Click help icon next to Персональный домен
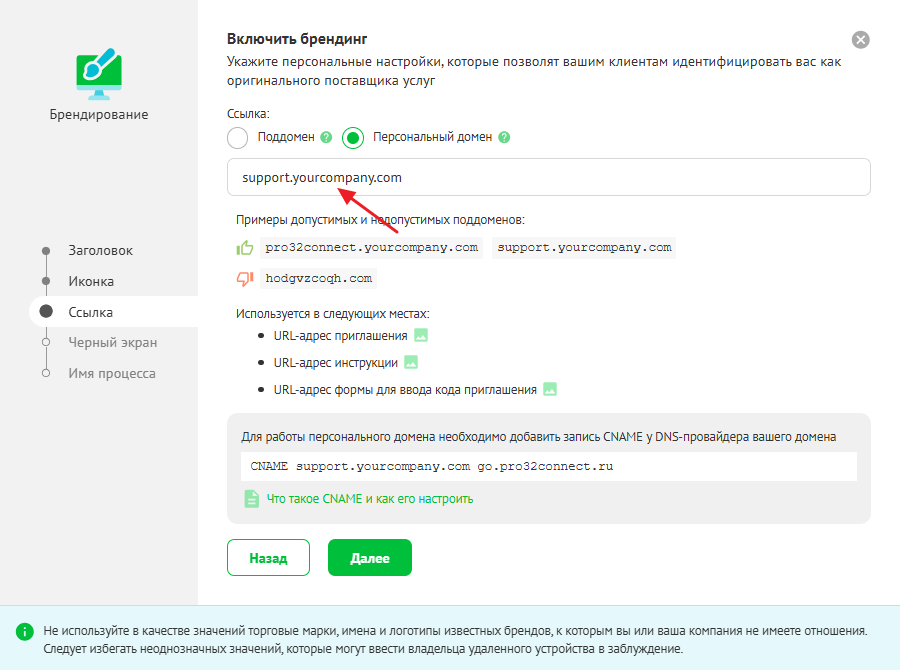900x670 pixels. (504, 137)
